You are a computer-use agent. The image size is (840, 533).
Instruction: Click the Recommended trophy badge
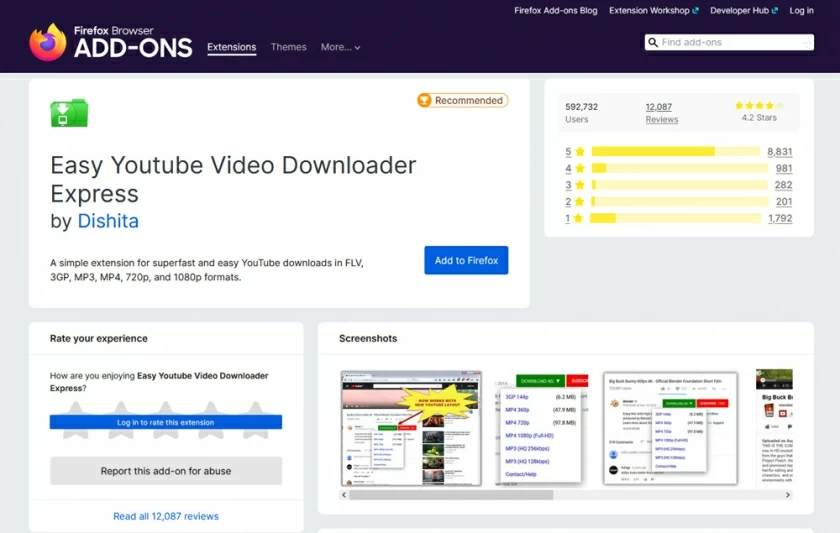coord(463,100)
